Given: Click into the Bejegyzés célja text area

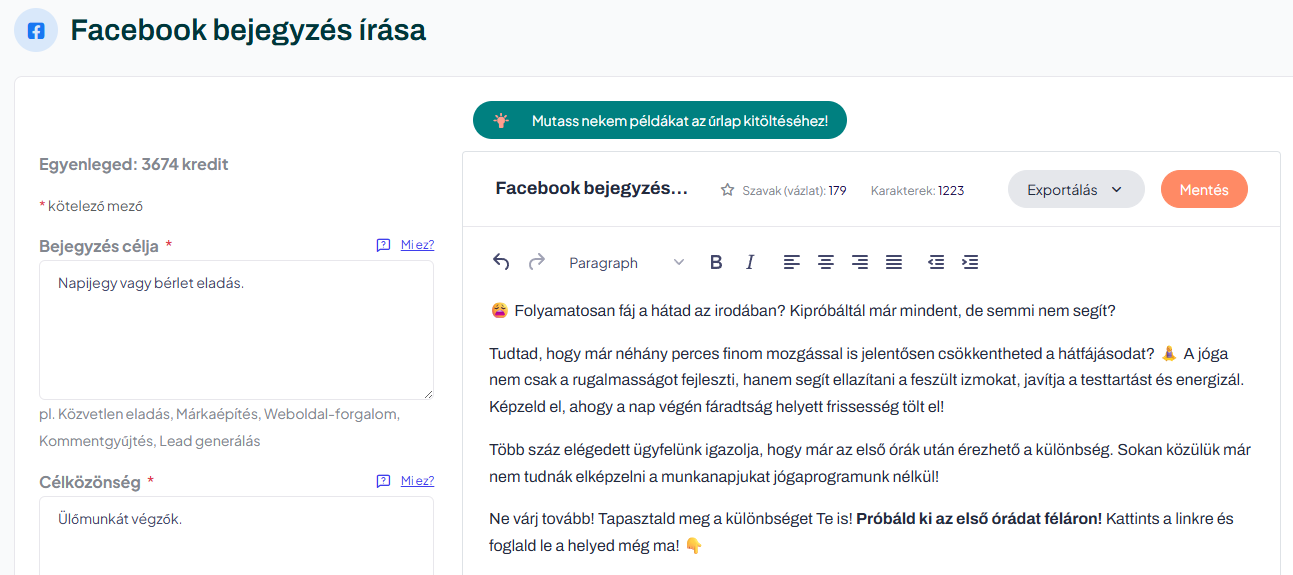Looking at the screenshot, I should 237,330.
